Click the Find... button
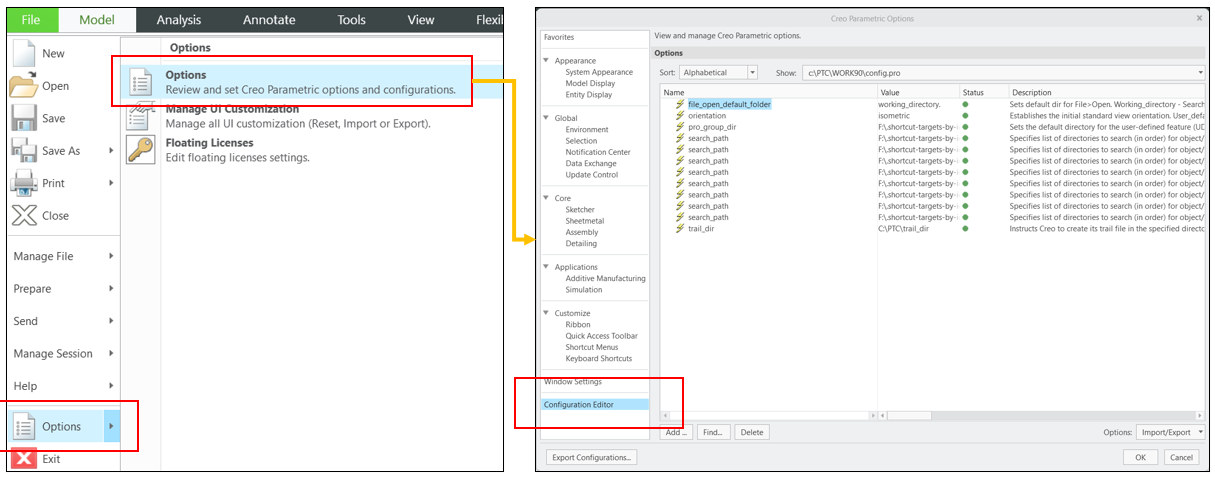The image size is (1215, 477). coord(712,432)
